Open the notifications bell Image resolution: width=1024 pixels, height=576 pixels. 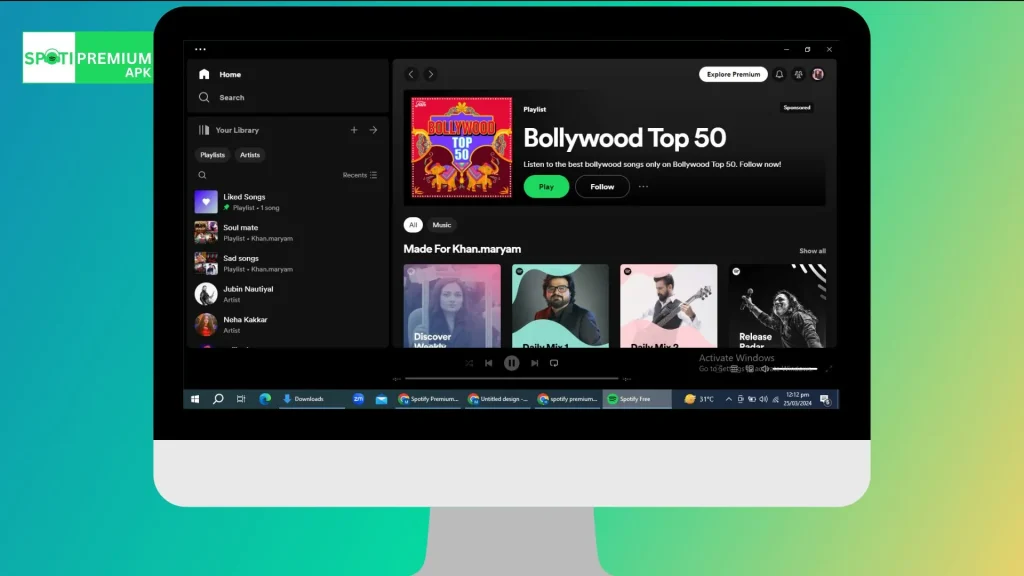click(x=779, y=74)
